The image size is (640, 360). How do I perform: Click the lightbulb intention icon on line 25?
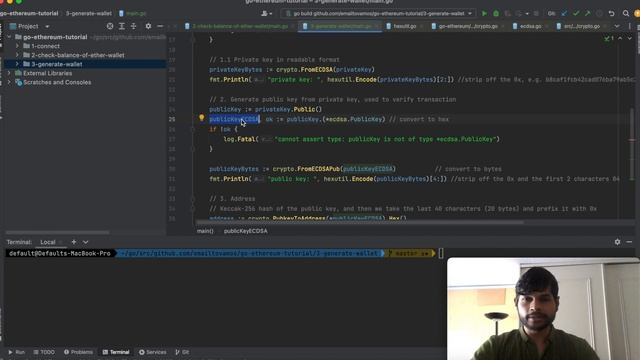tap(201, 118)
